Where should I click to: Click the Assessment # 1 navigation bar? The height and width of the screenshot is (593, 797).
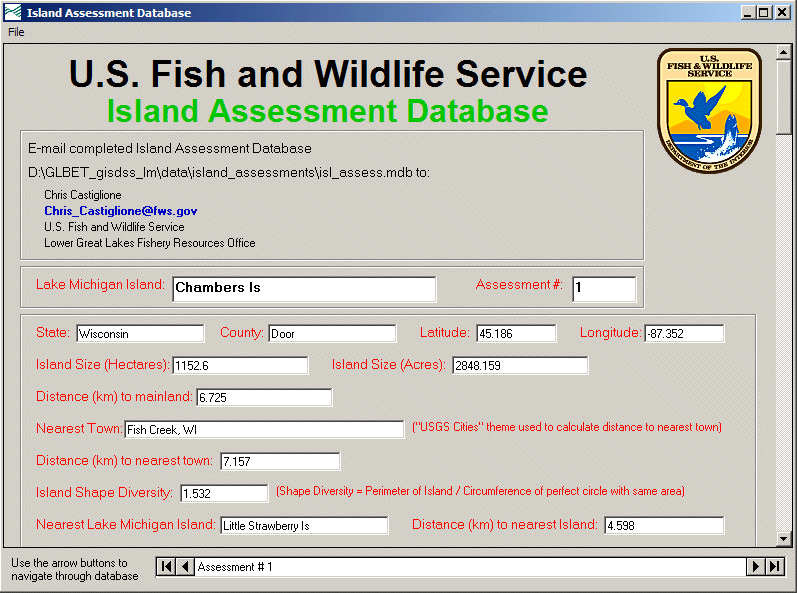tap(470, 566)
